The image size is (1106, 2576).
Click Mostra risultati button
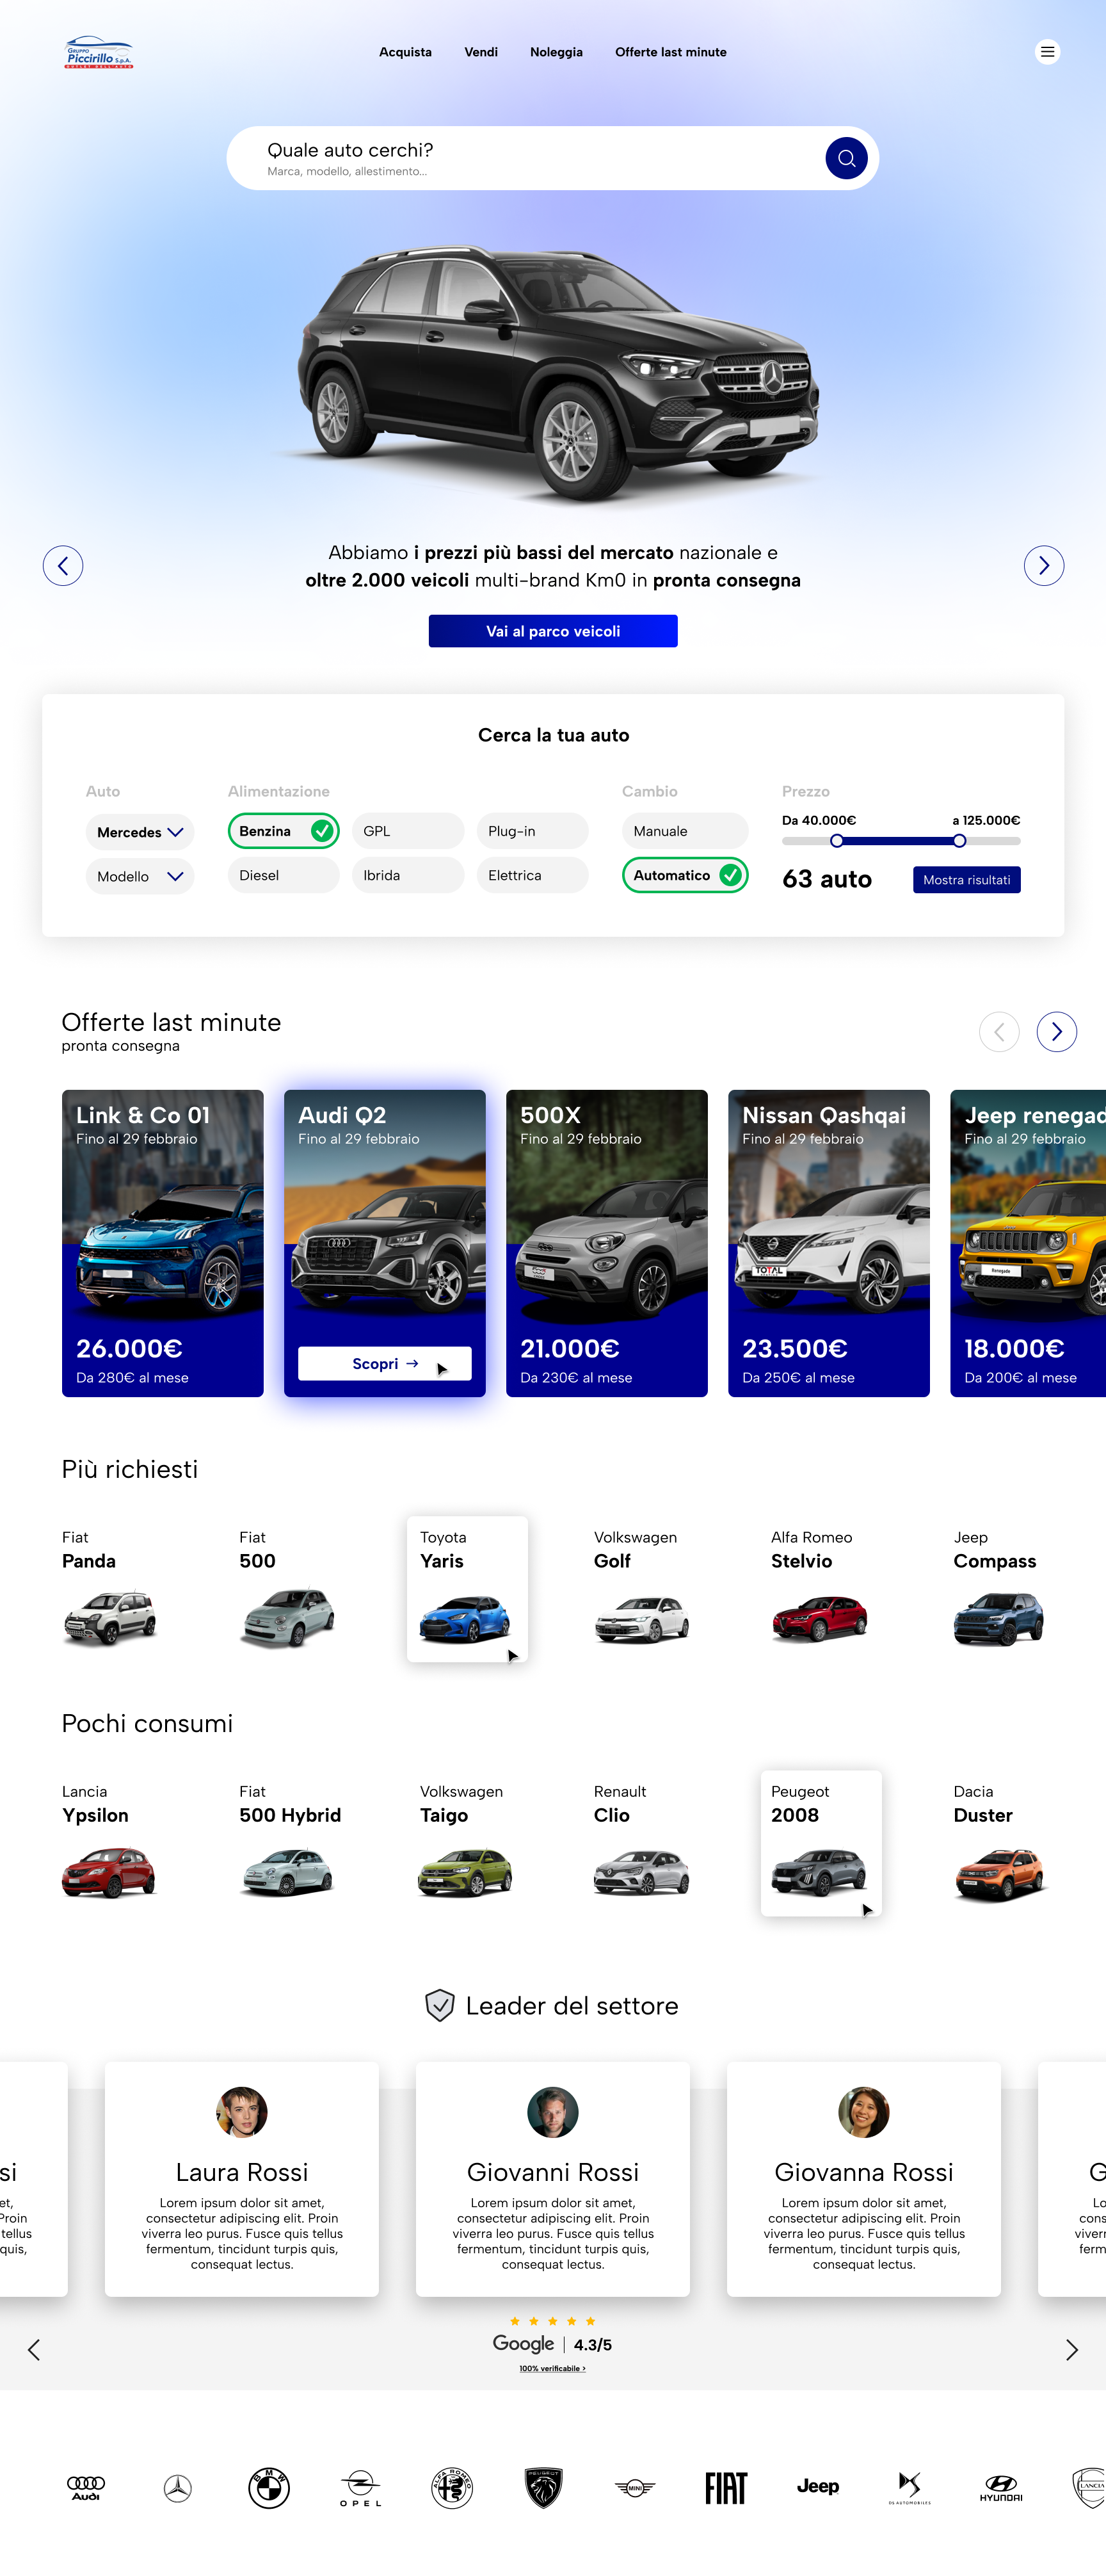click(966, 880)
